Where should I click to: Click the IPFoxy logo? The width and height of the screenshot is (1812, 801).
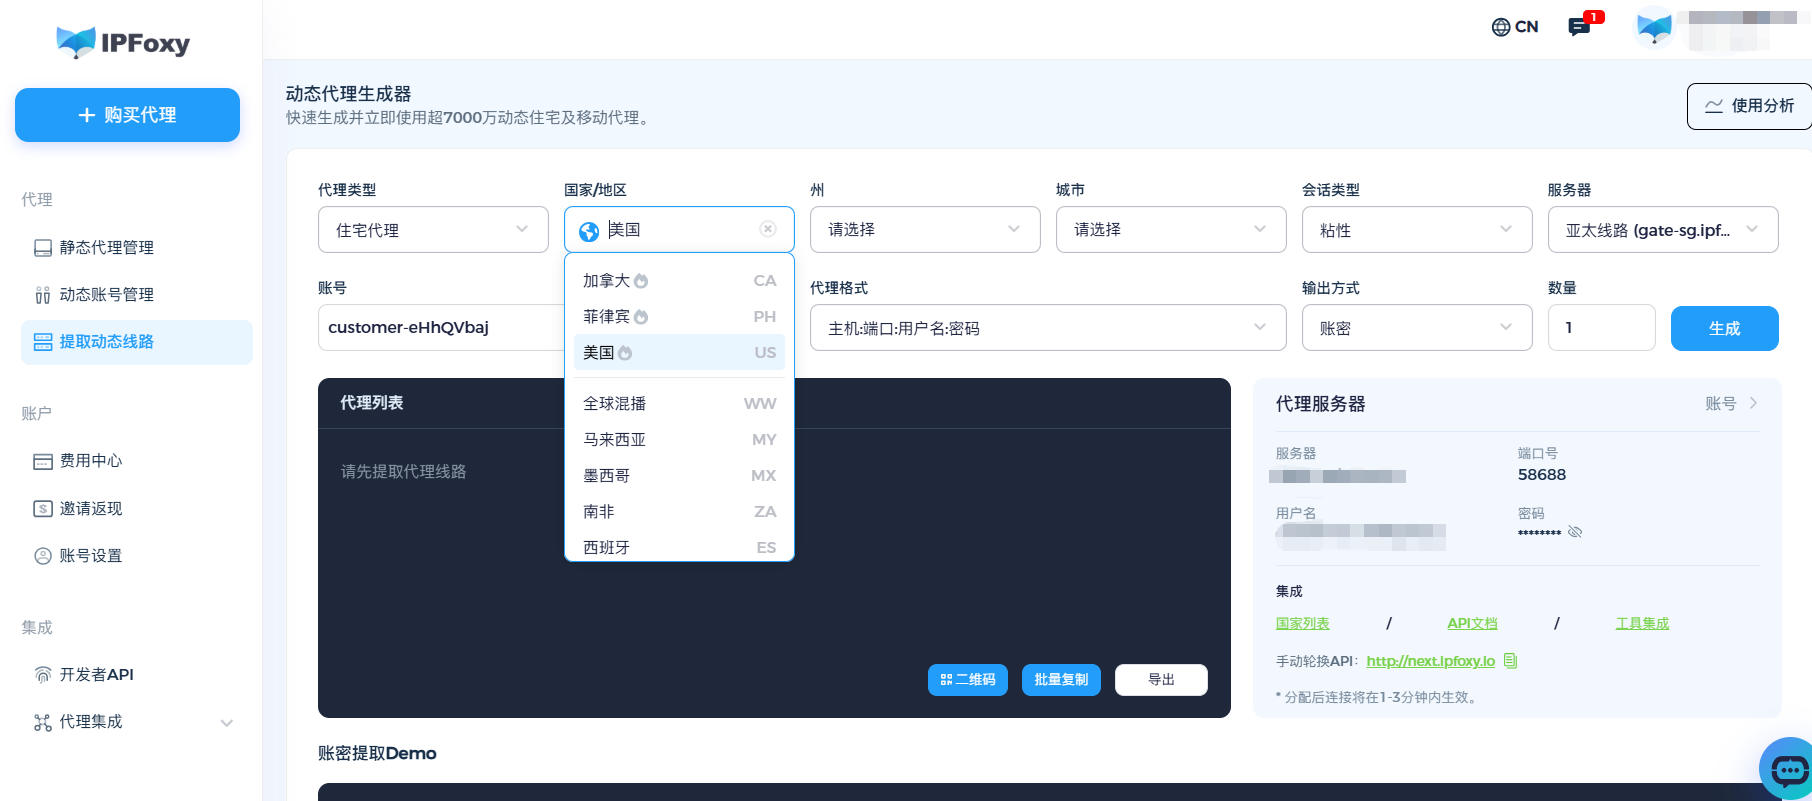(123, 42)
